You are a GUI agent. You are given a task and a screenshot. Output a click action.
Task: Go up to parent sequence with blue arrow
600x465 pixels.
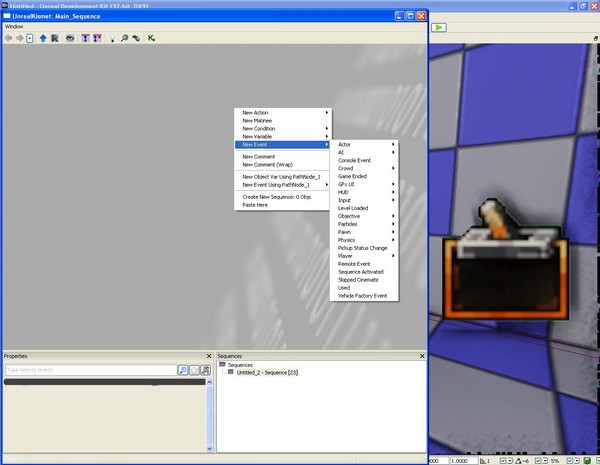pyautogui.click(x=43, y=38)
